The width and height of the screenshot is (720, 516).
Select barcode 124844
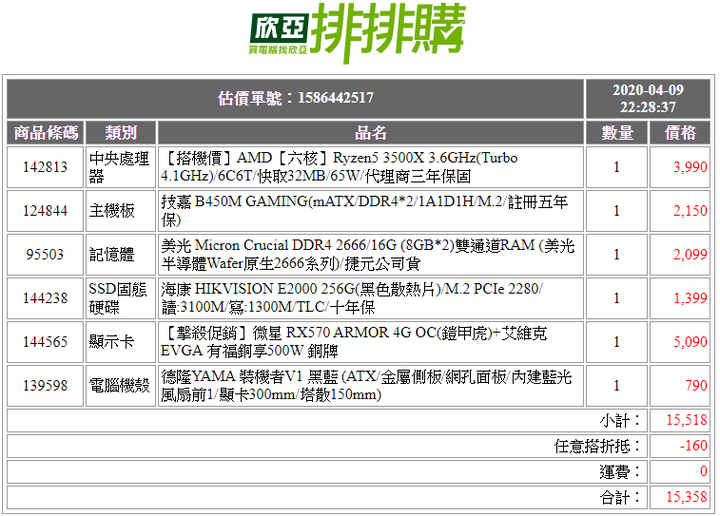pyautogui.click(x=45, y=211)
